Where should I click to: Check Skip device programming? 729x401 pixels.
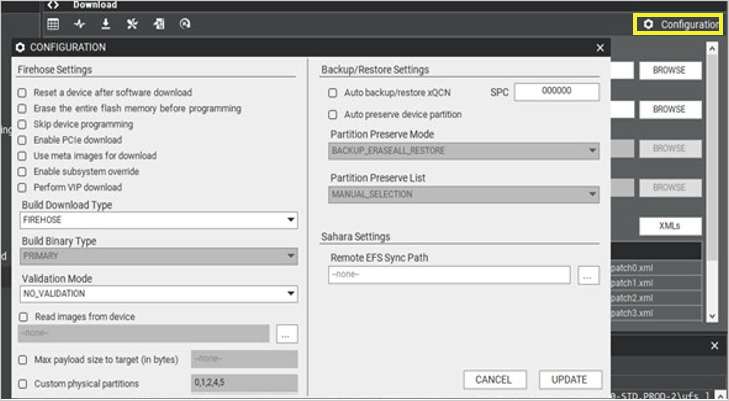pos(22,125)
